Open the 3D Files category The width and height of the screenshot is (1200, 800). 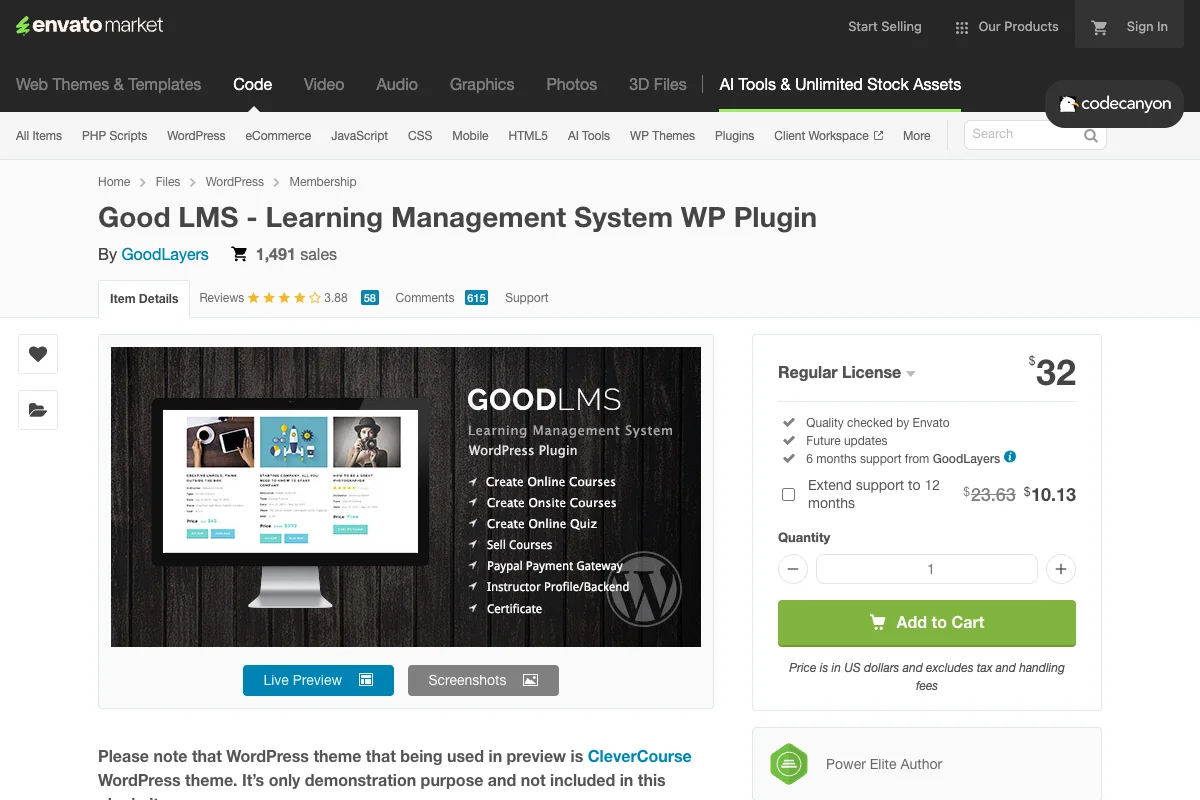[658, 85]
